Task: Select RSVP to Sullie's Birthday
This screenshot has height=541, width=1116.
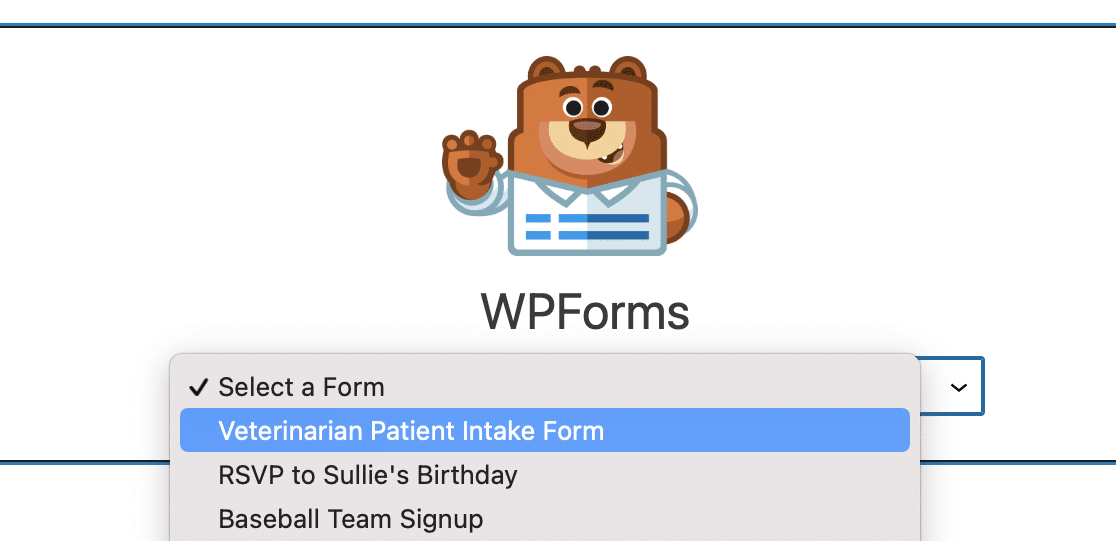Action: coord(367,475)
